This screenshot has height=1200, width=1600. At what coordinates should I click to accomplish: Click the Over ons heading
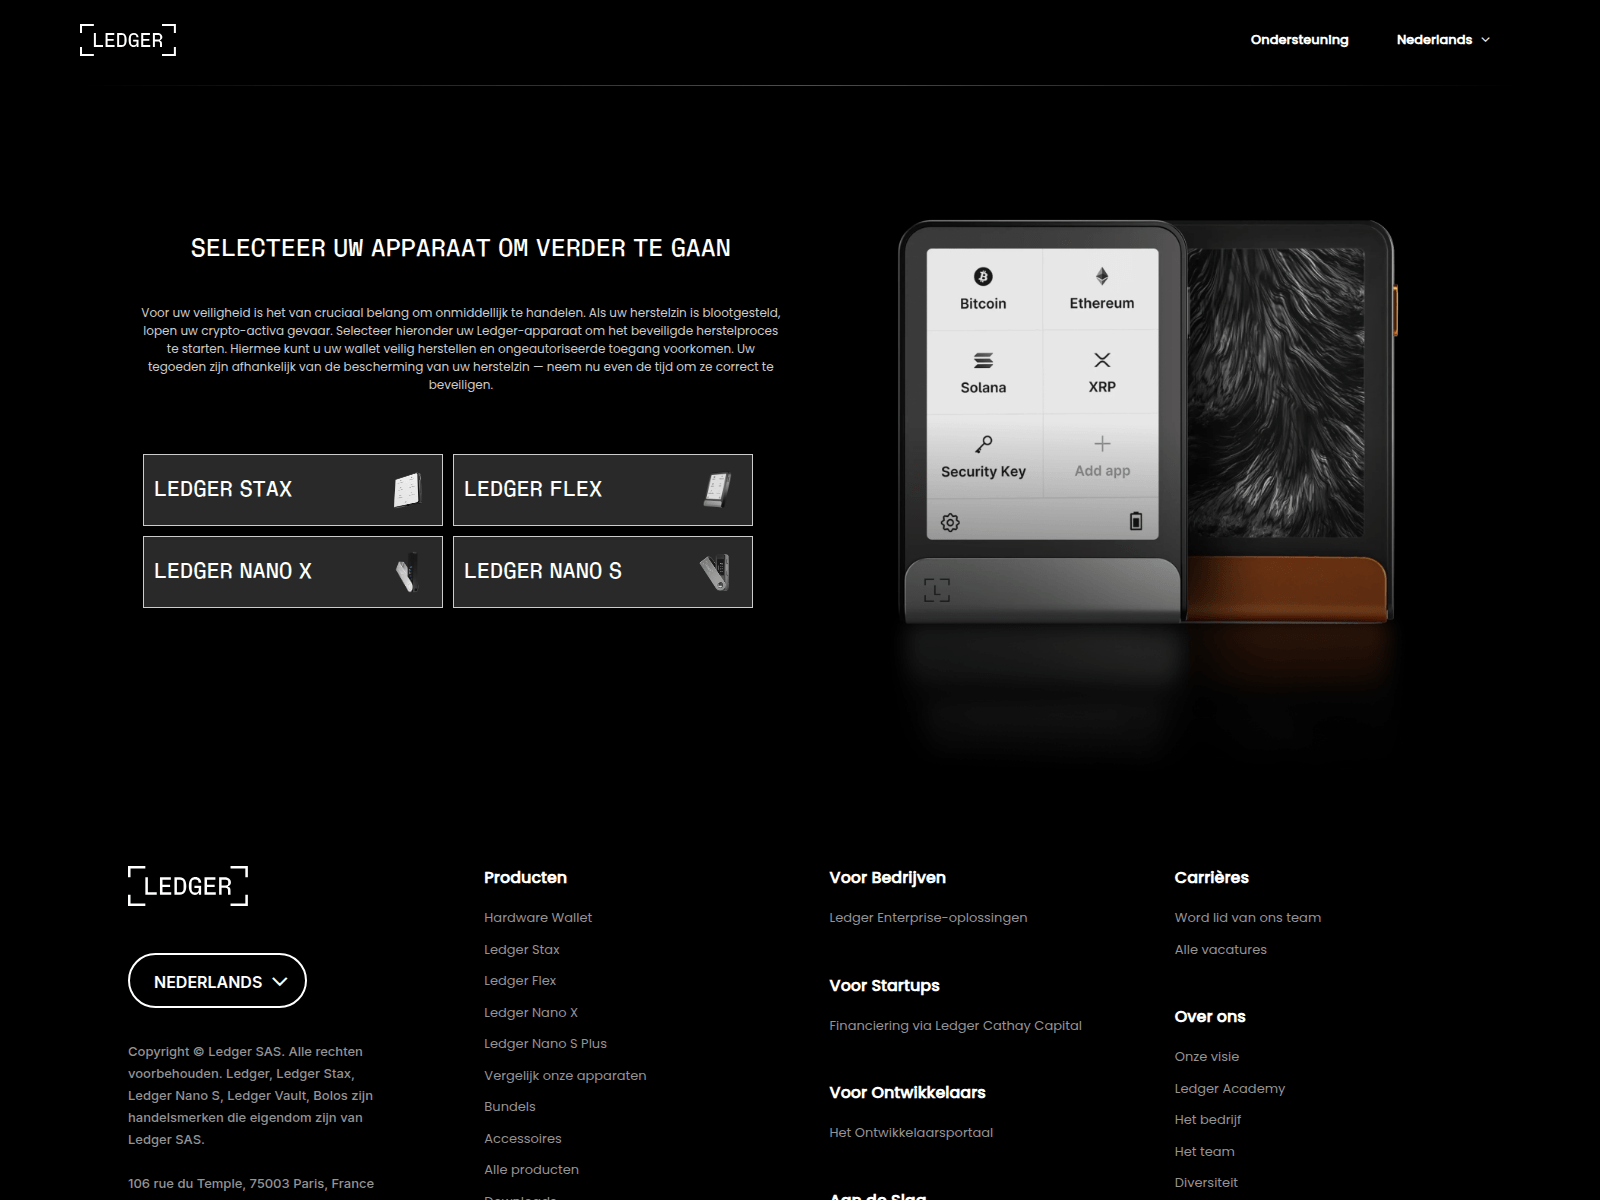pyautogui.click(x=1209, y=1017)
